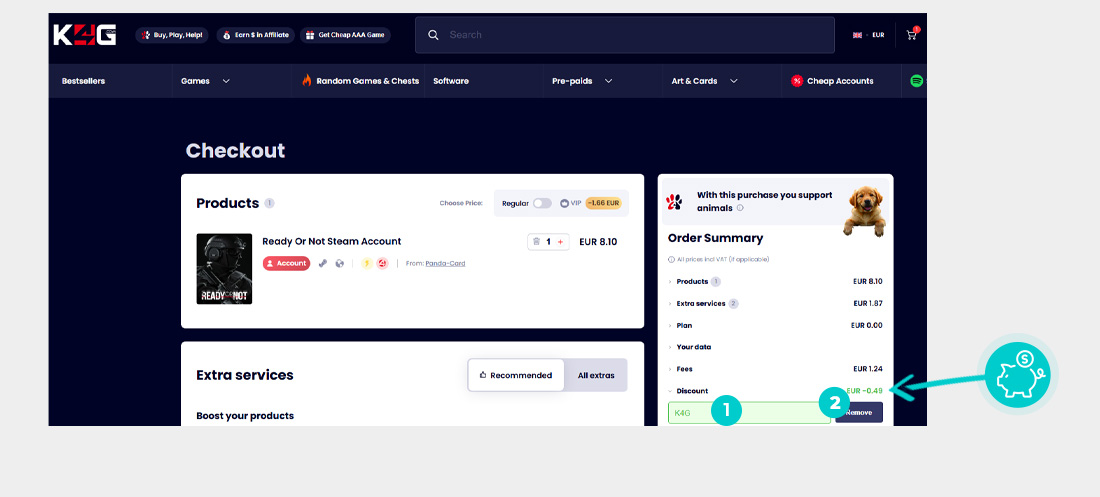This screenshot has height=497, width=1100.
Task: Open the shopping cart icon
Action: click(x=911, y=34)
